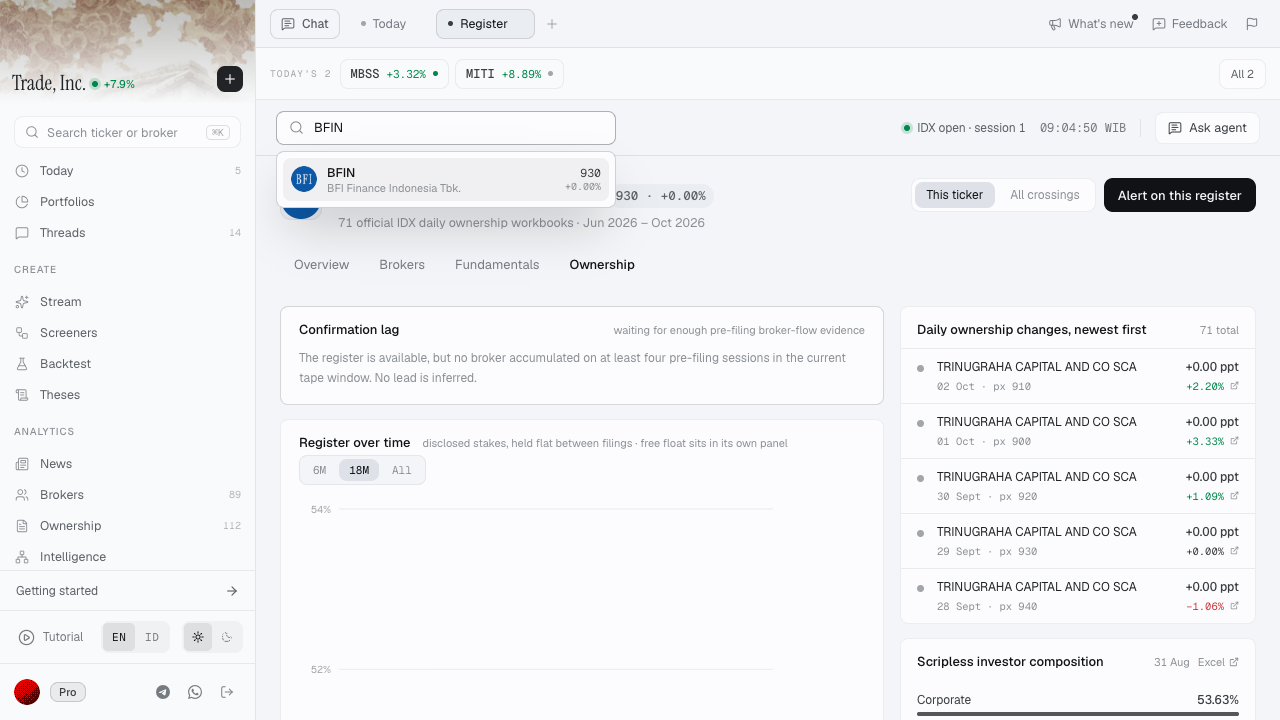Set chart range to All
This screenshot has height=720, width=1280.
tap(402, 470)
